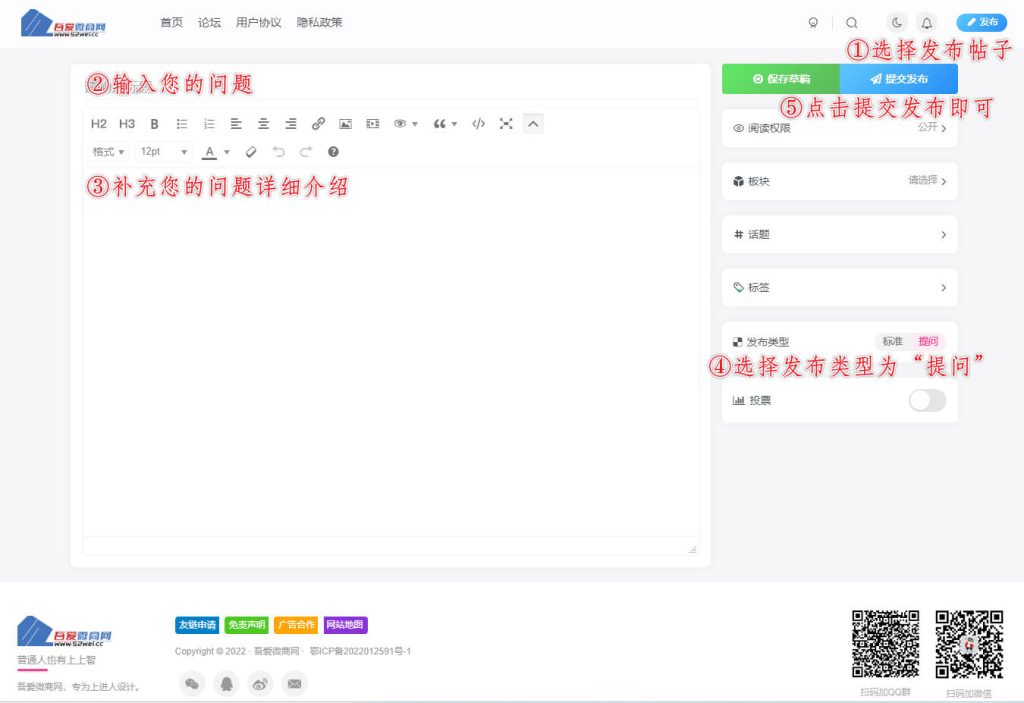This screenshot has width=1024, height=703.
Task: Open the 格式 format dropdown
Action: point(108,152)
